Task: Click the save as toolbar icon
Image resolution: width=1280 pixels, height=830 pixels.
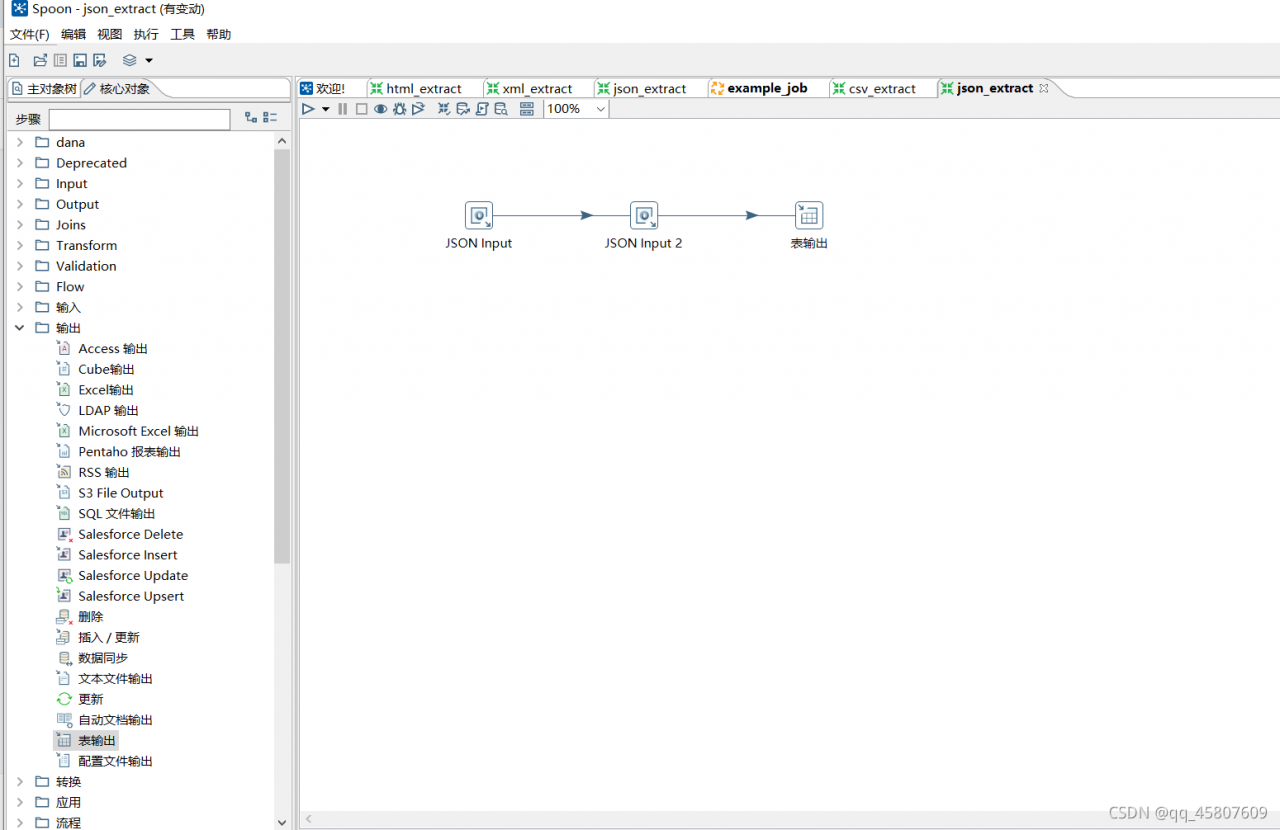Action: (x=99, y=61)
